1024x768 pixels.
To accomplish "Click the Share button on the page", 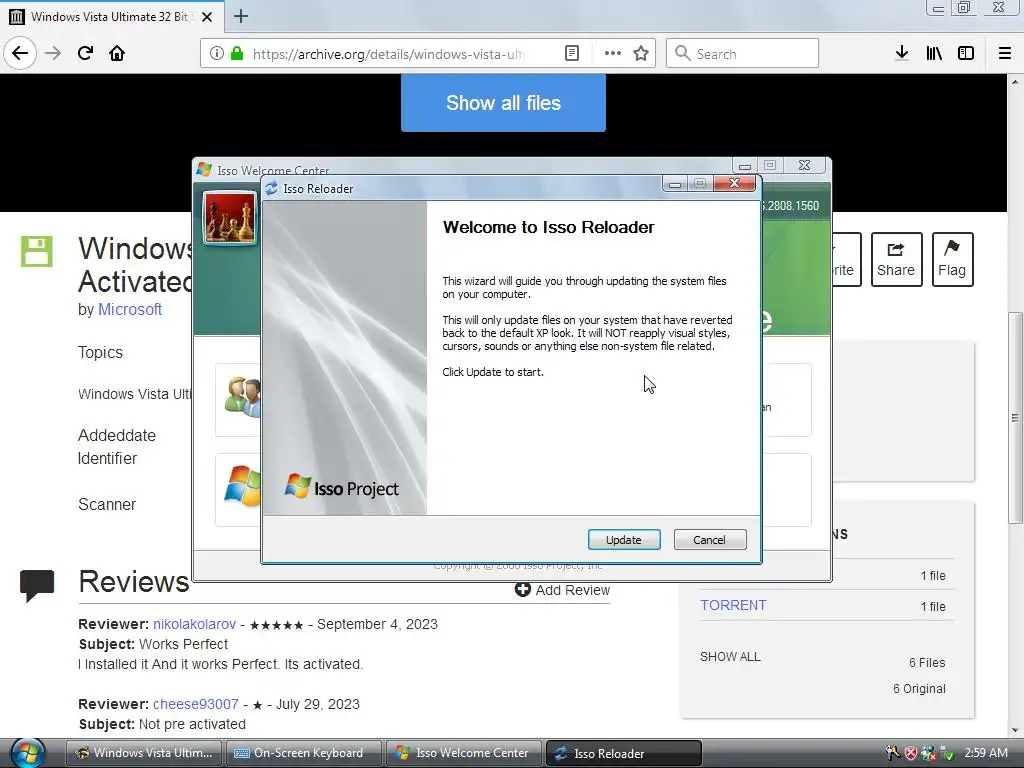I will tap(896, 259).
